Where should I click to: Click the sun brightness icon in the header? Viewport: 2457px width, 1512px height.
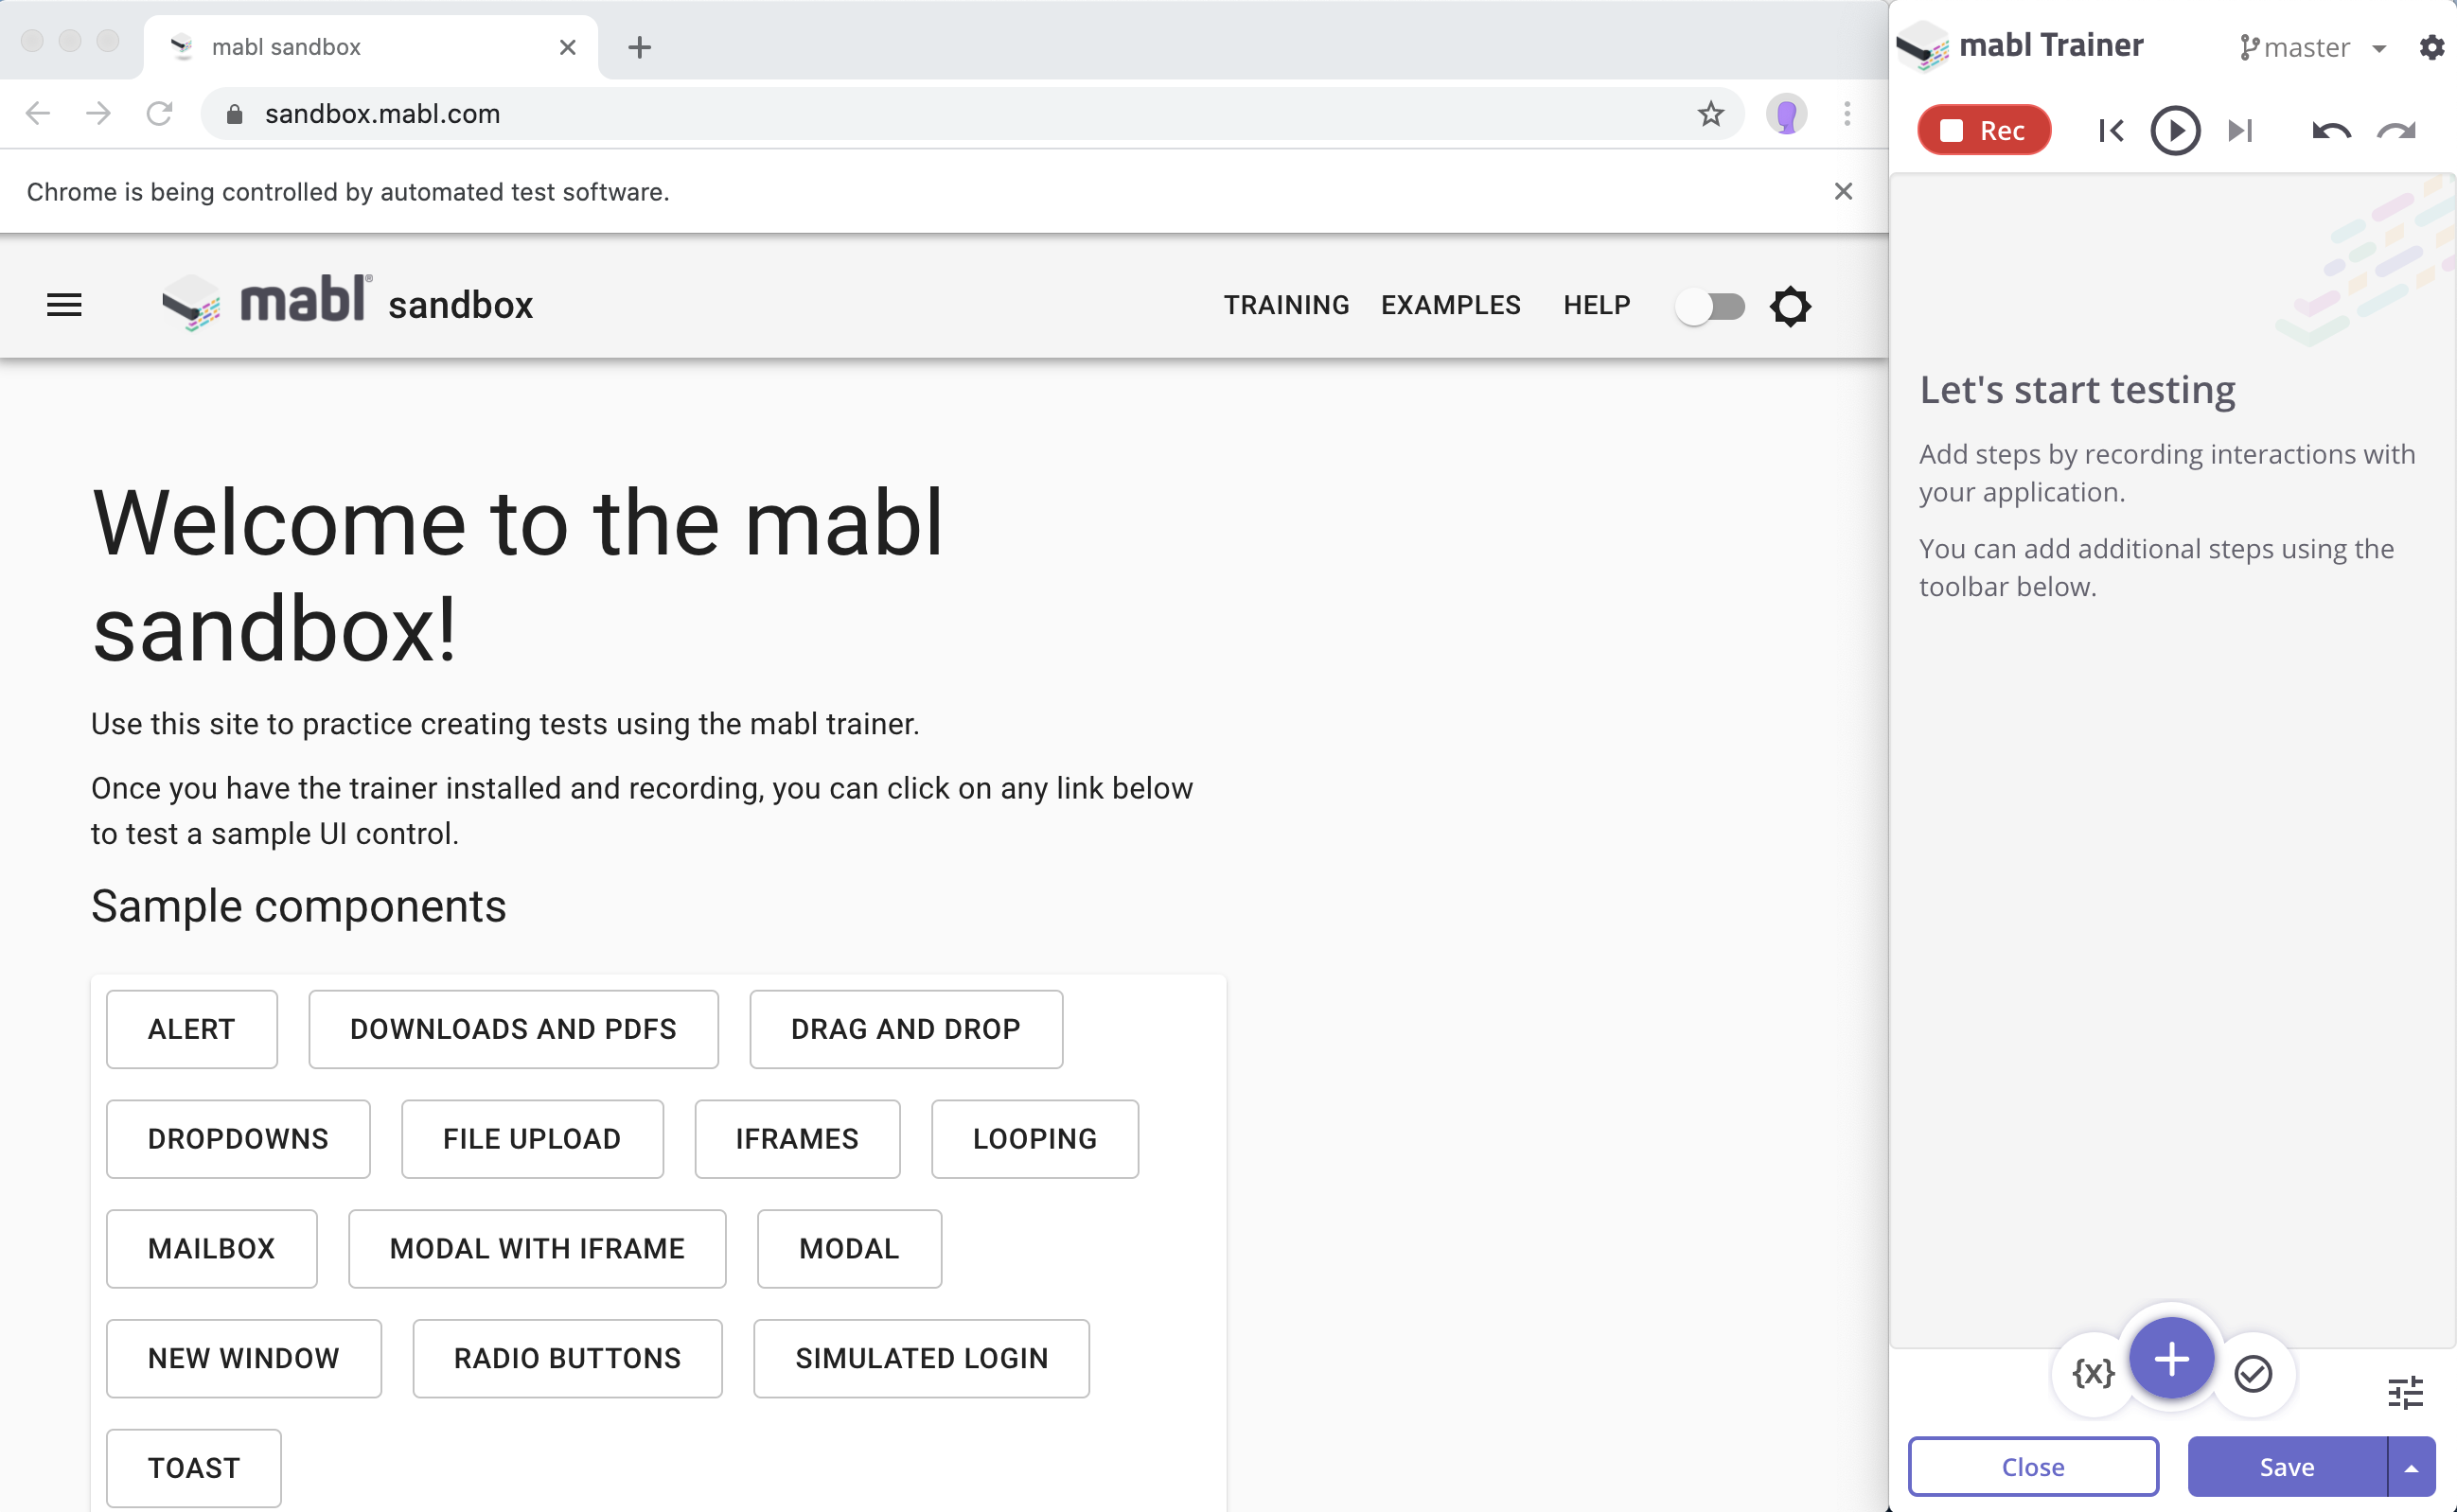pyautogui.click(x=1790, y=306)
